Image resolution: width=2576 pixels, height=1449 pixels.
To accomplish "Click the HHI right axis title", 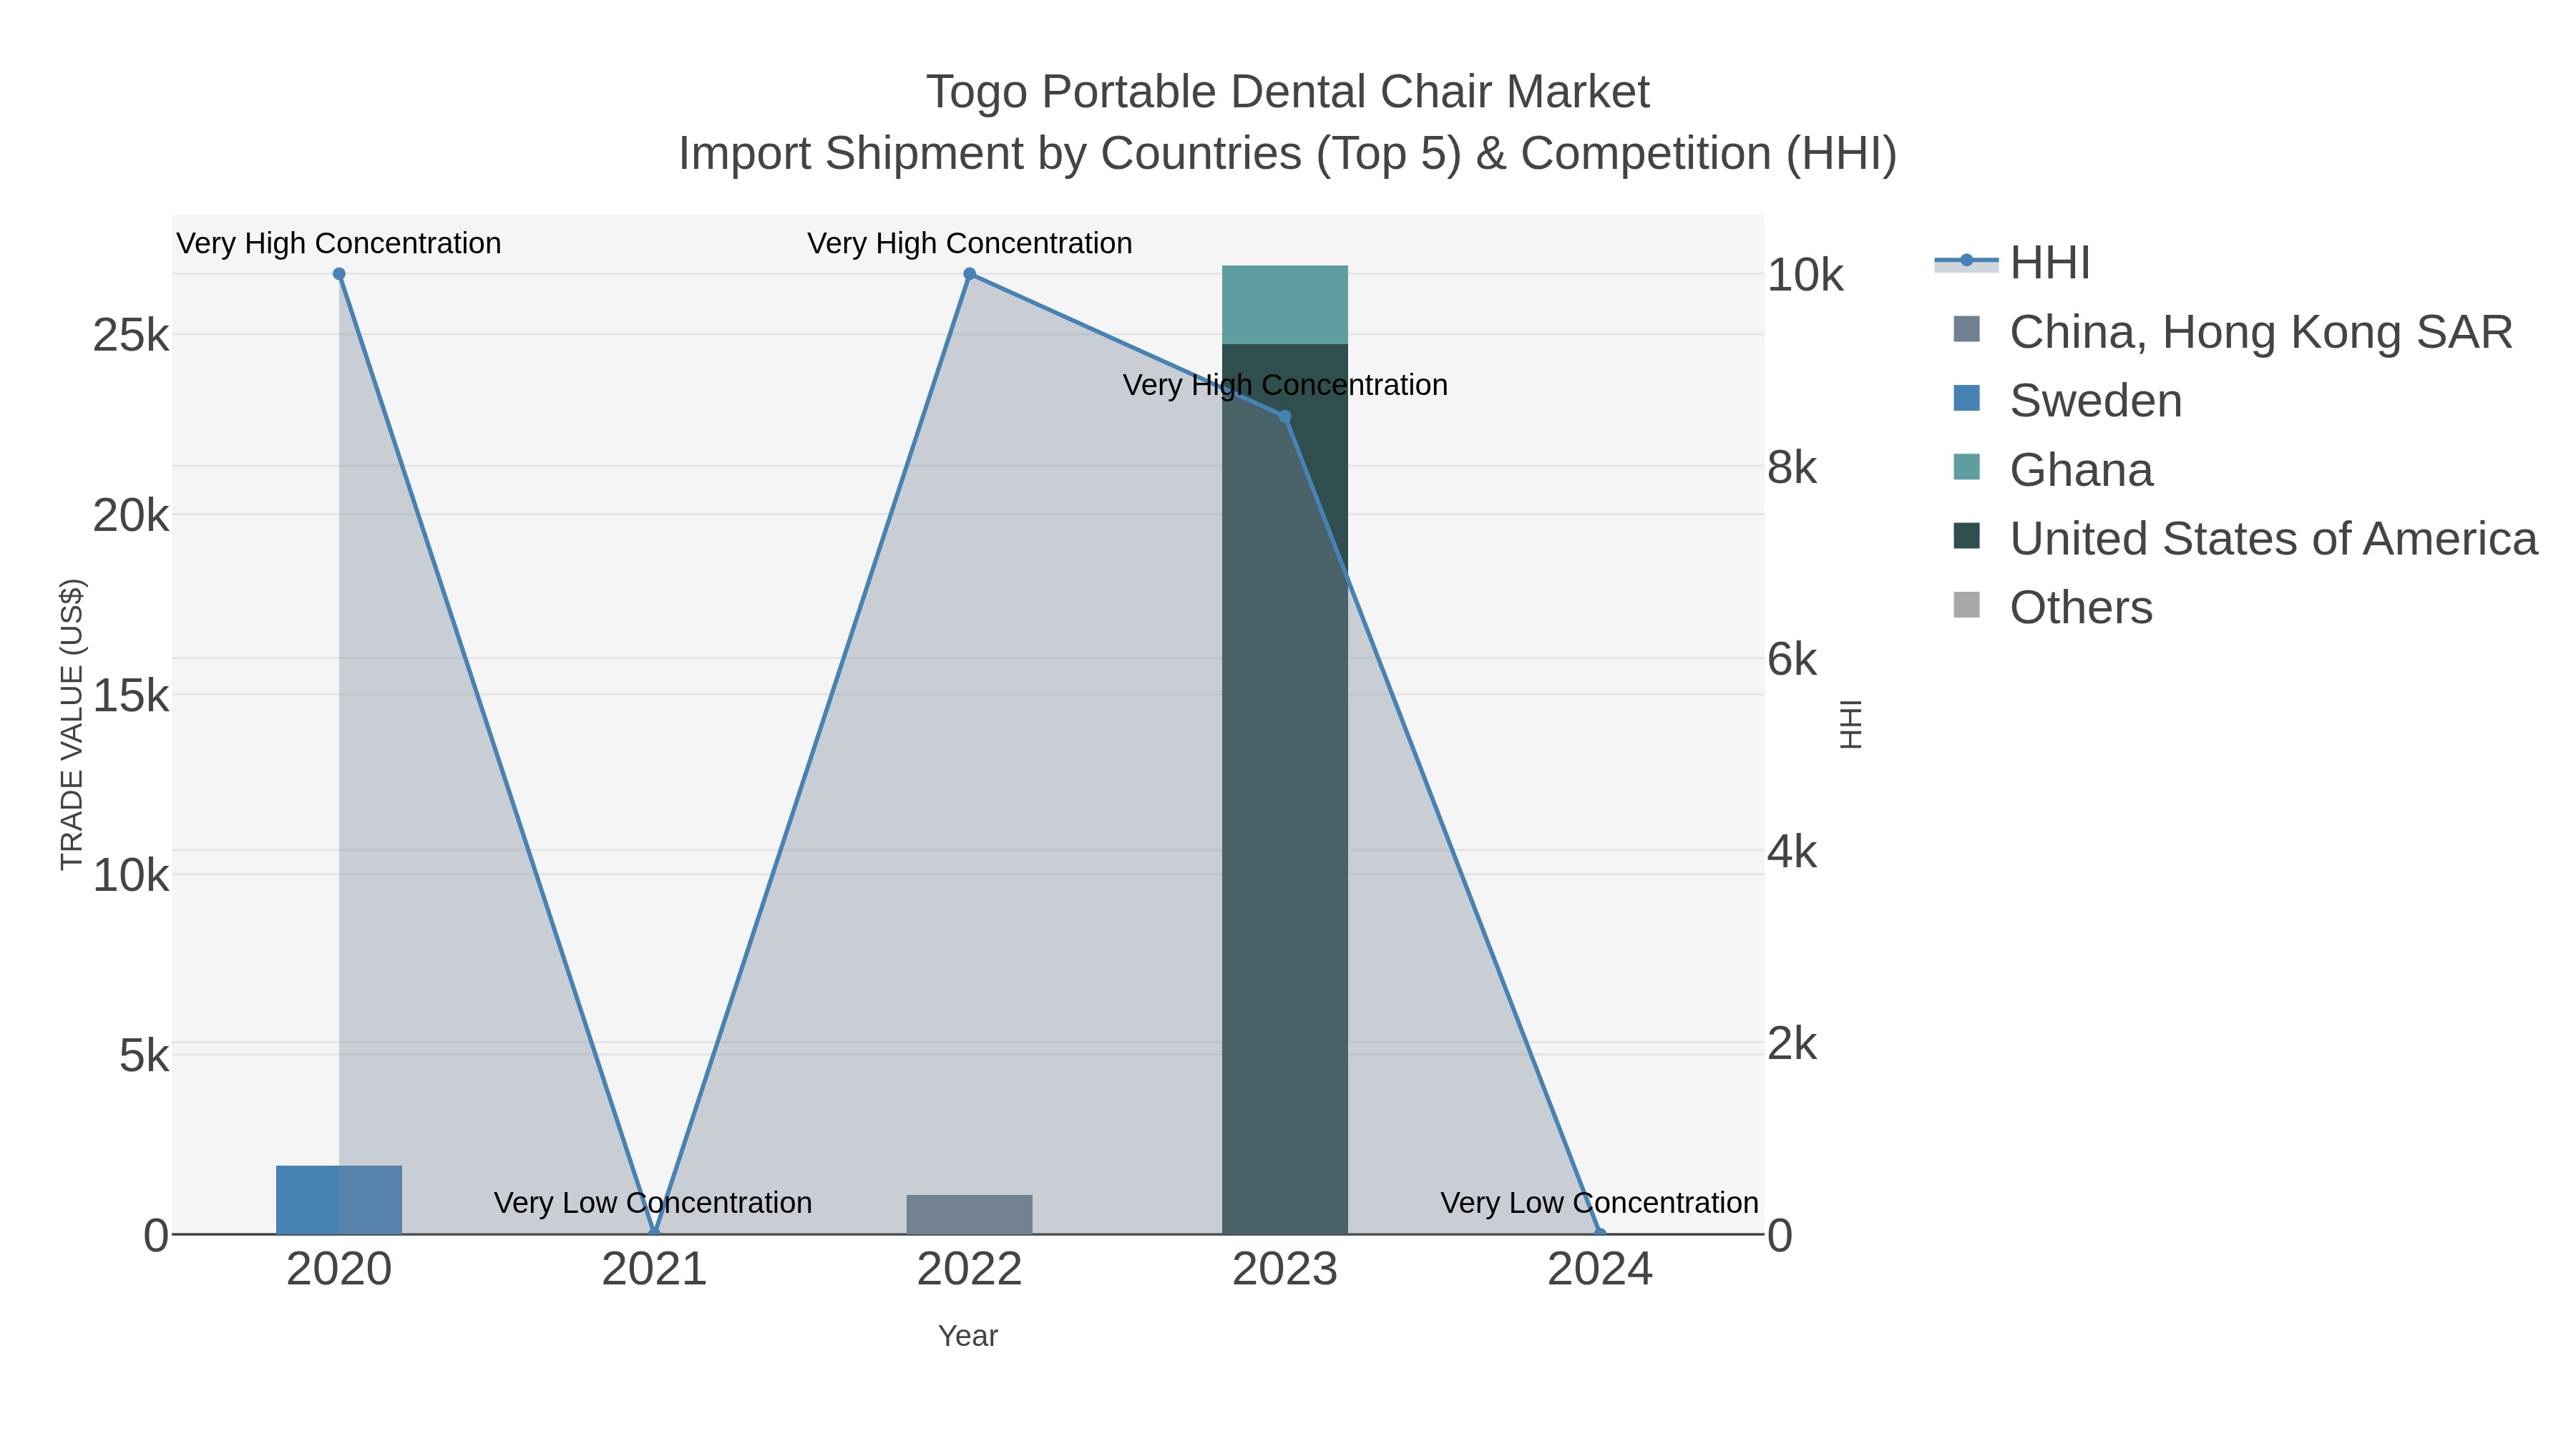I will 1851,724.
